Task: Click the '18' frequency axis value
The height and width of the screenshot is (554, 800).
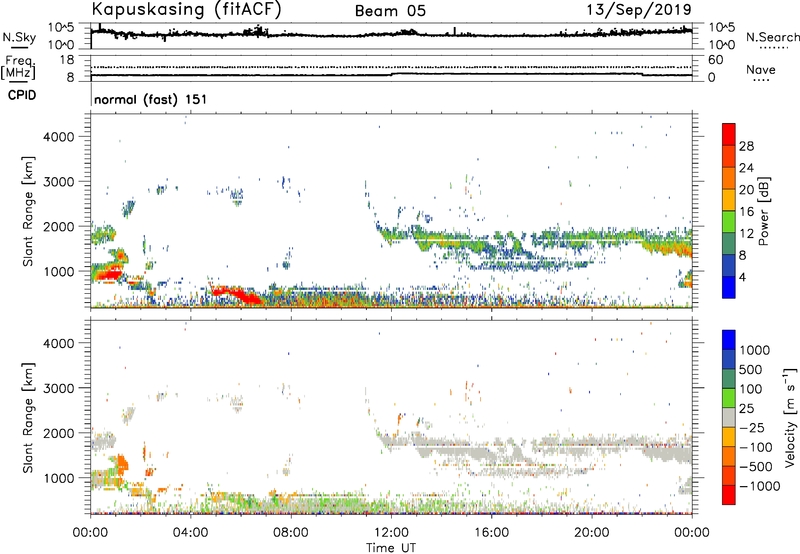Action: 67,60
